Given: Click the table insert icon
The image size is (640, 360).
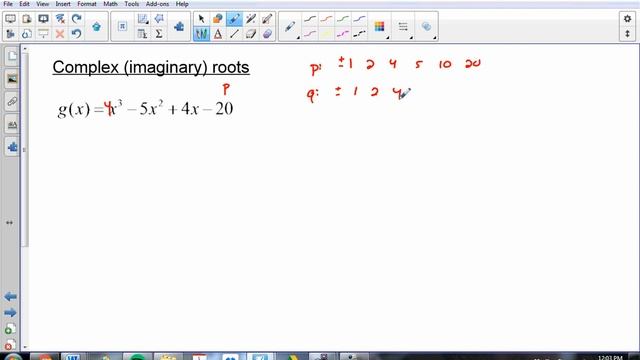Looking at the screenshot, I should pyautogui.click(x=142, y=34).
